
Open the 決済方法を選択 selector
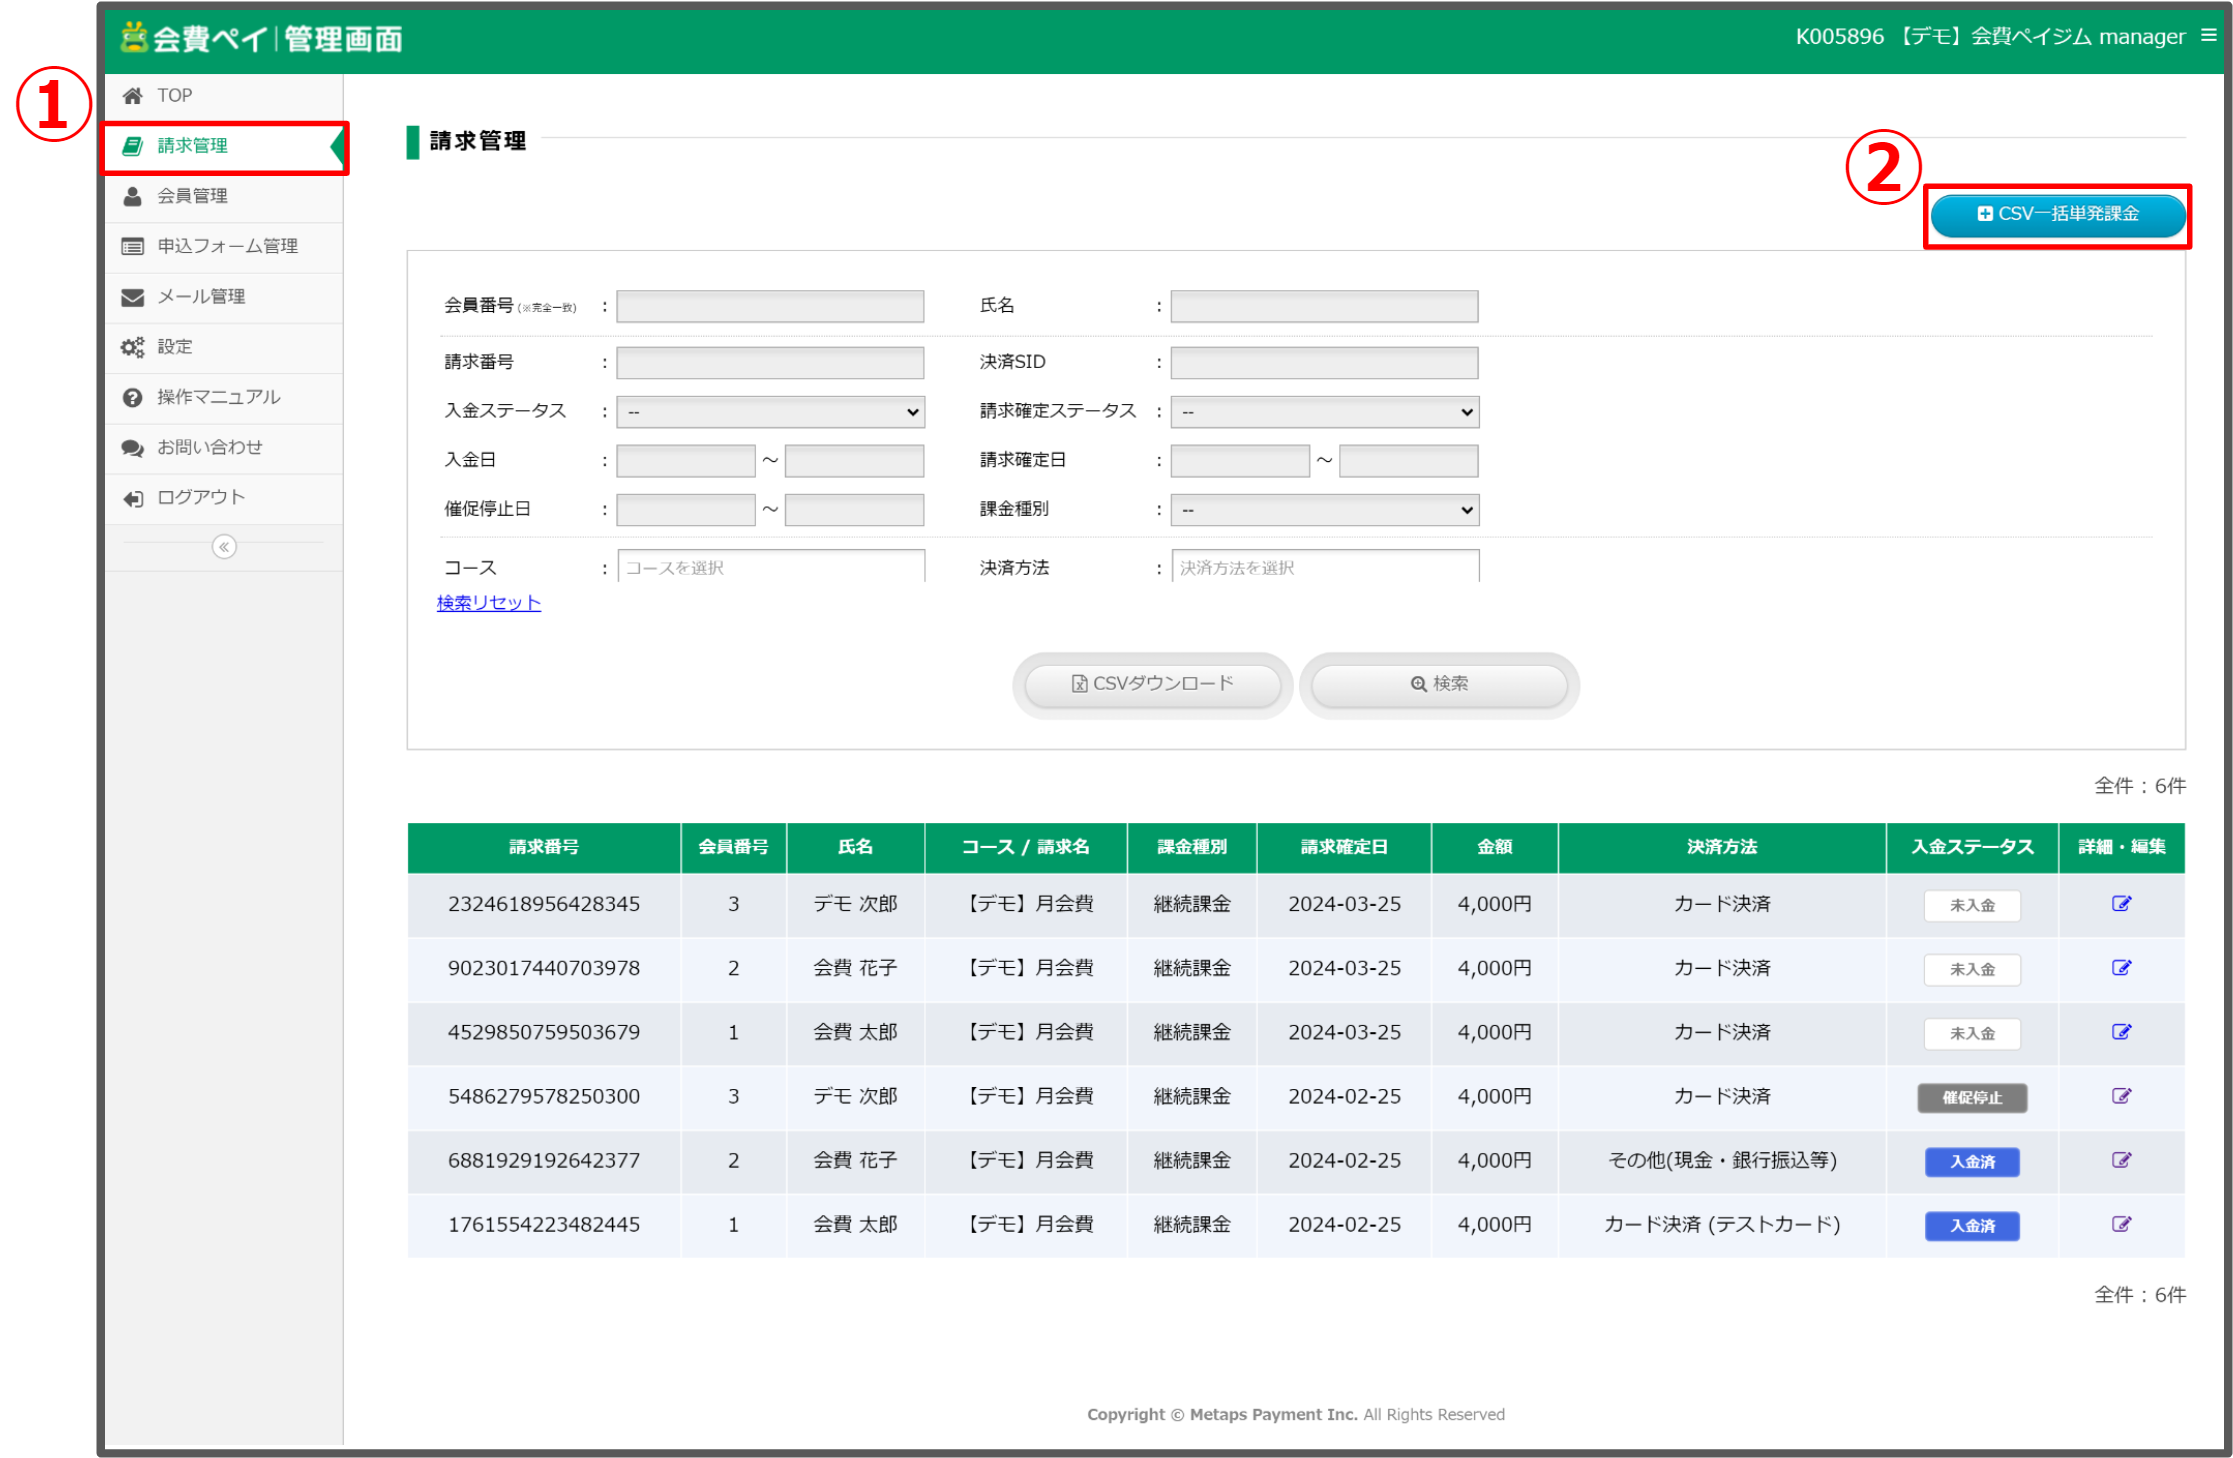pyautogui.click(x=1324, y=567)
